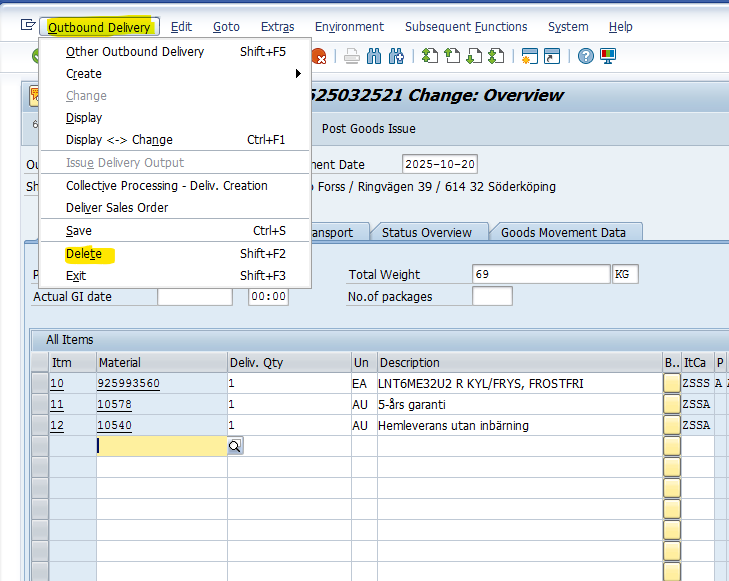
Task: Open search help for empty Material cell
Action: click(x=235, y=446)
